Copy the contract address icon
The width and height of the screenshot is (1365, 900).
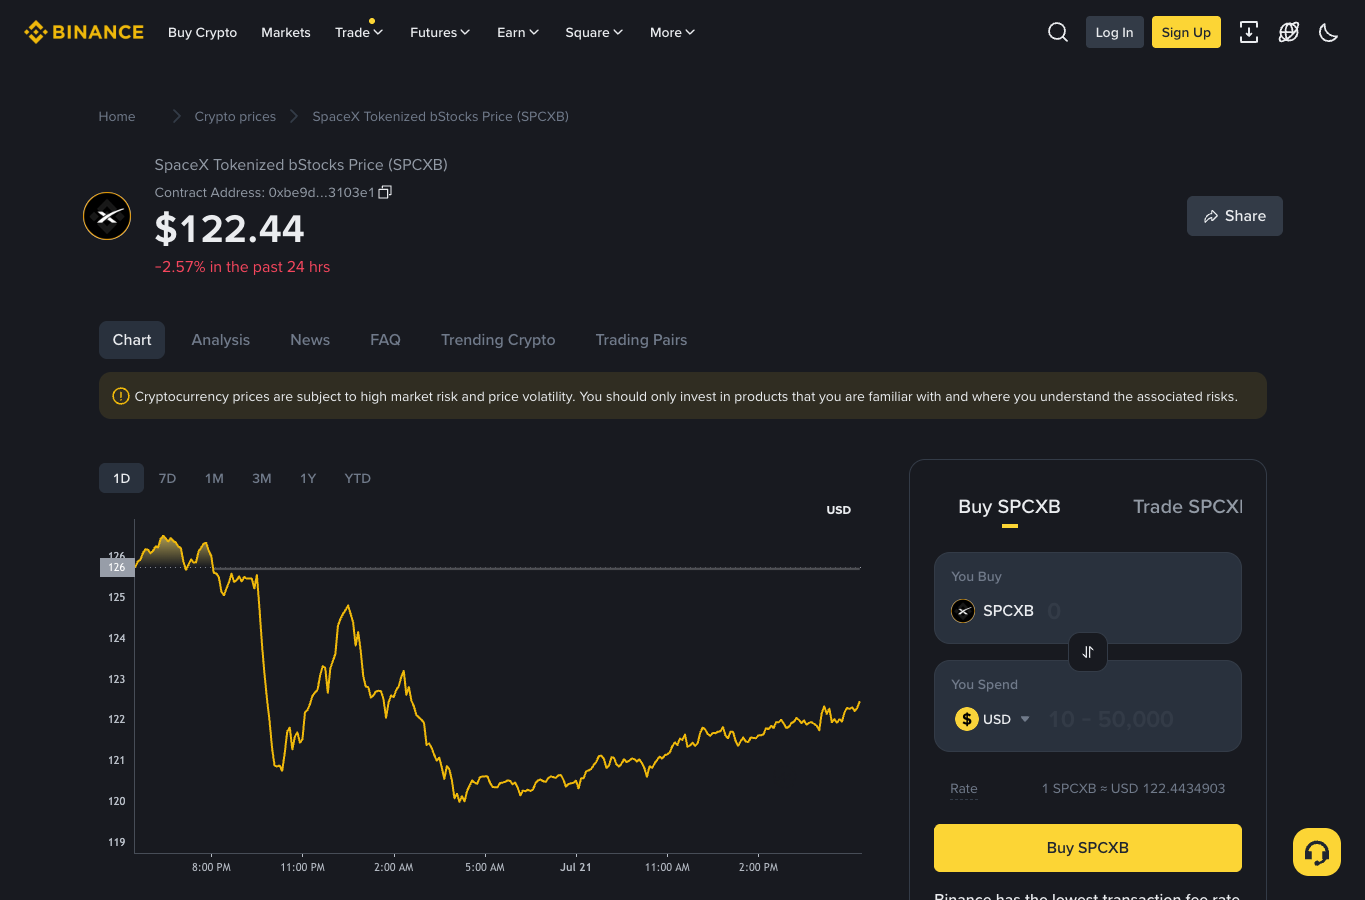(385, 192)
